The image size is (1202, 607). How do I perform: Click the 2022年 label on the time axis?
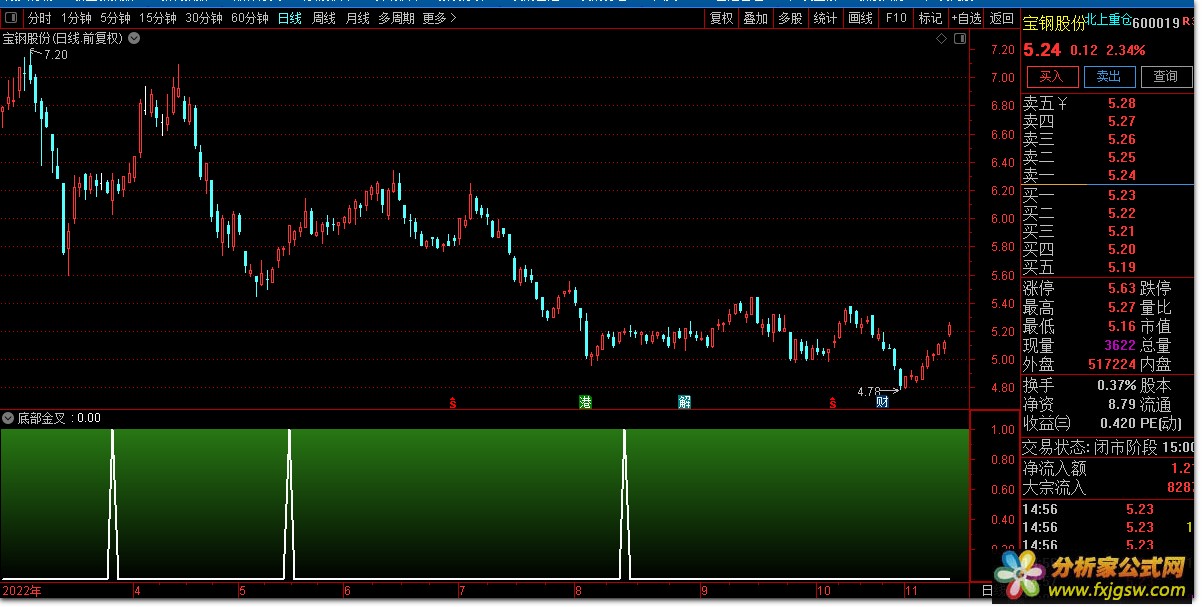[x=21, y=592]
